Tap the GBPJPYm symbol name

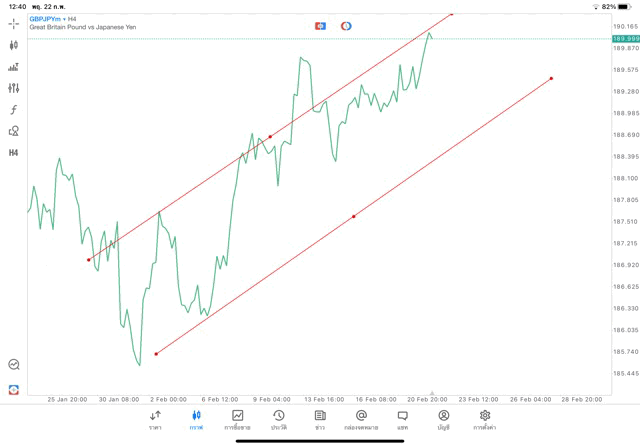point(47,19)
